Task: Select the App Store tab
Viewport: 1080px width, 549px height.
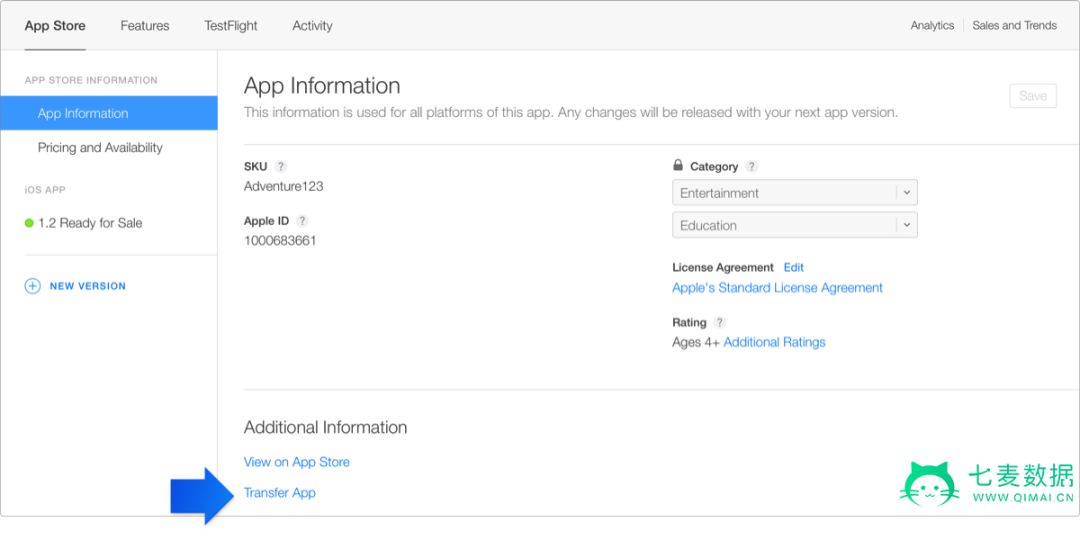Action: tap(55, 26)
